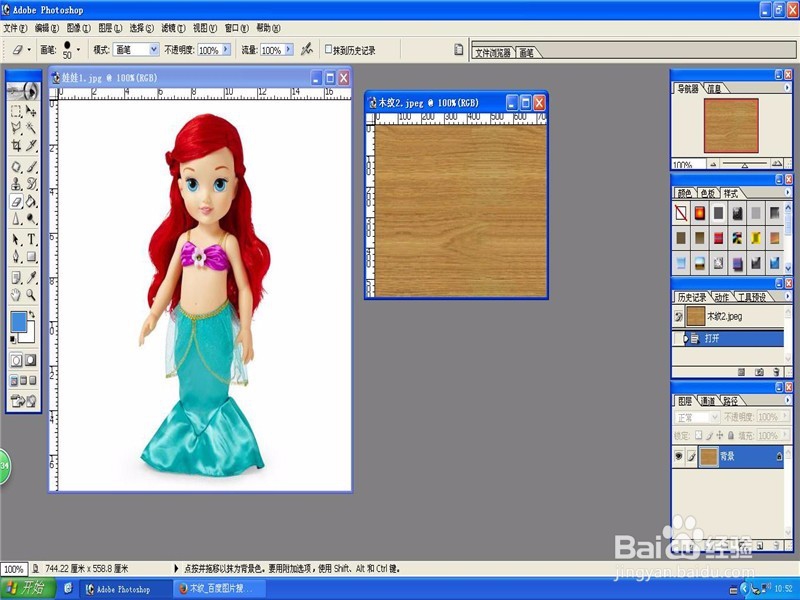Open the 图像 menu
The width and height of the screenshot is (800, 600).
(79, 28)
